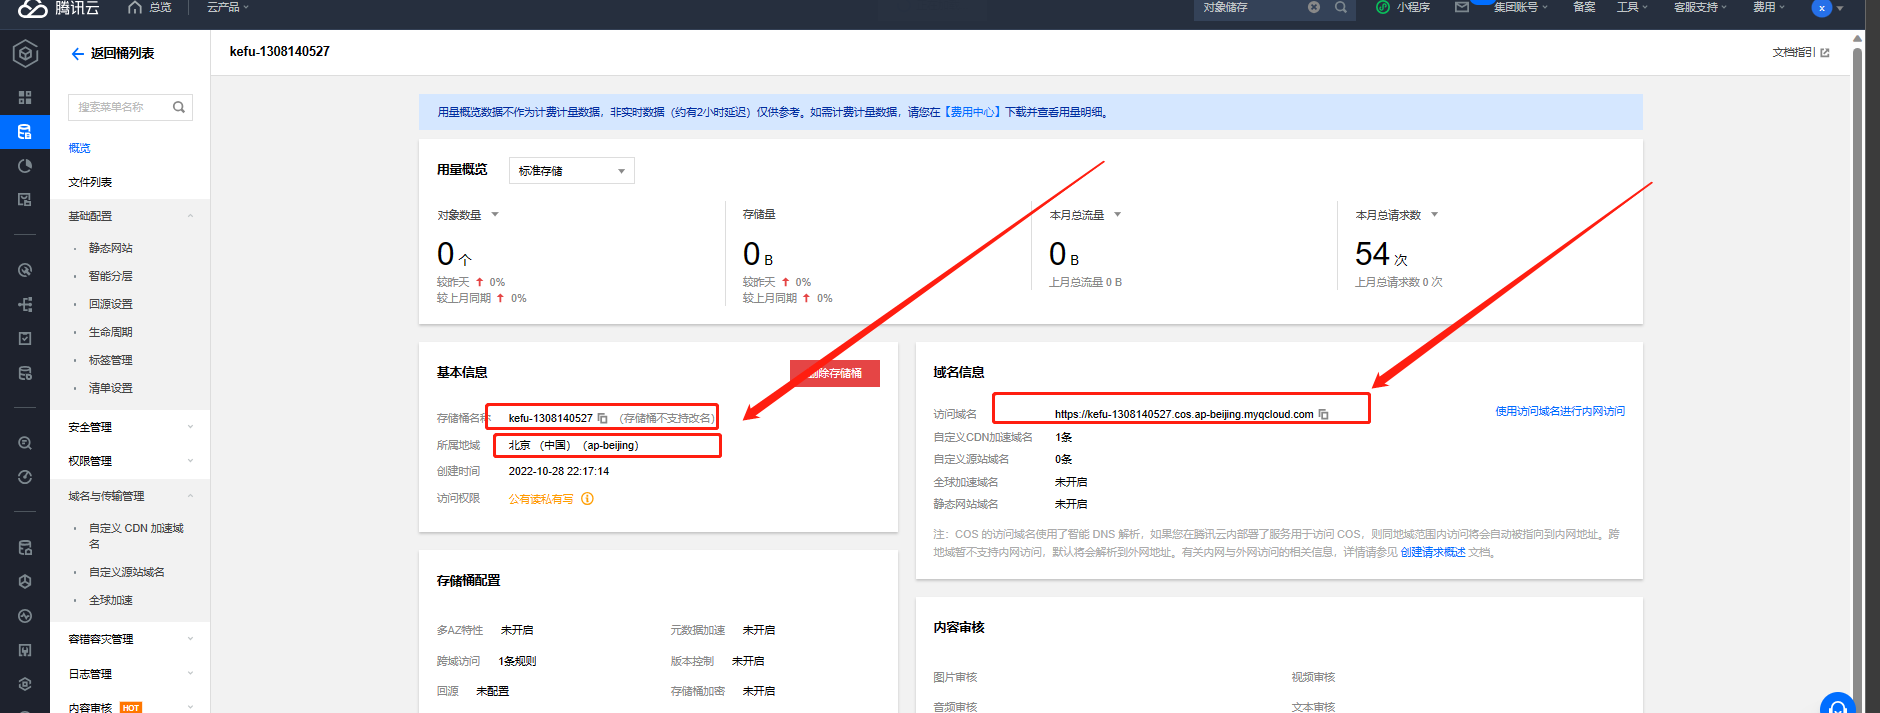Open the 标准存储 storage class dropdown
1880x713 pixels.
click(572, 171)
